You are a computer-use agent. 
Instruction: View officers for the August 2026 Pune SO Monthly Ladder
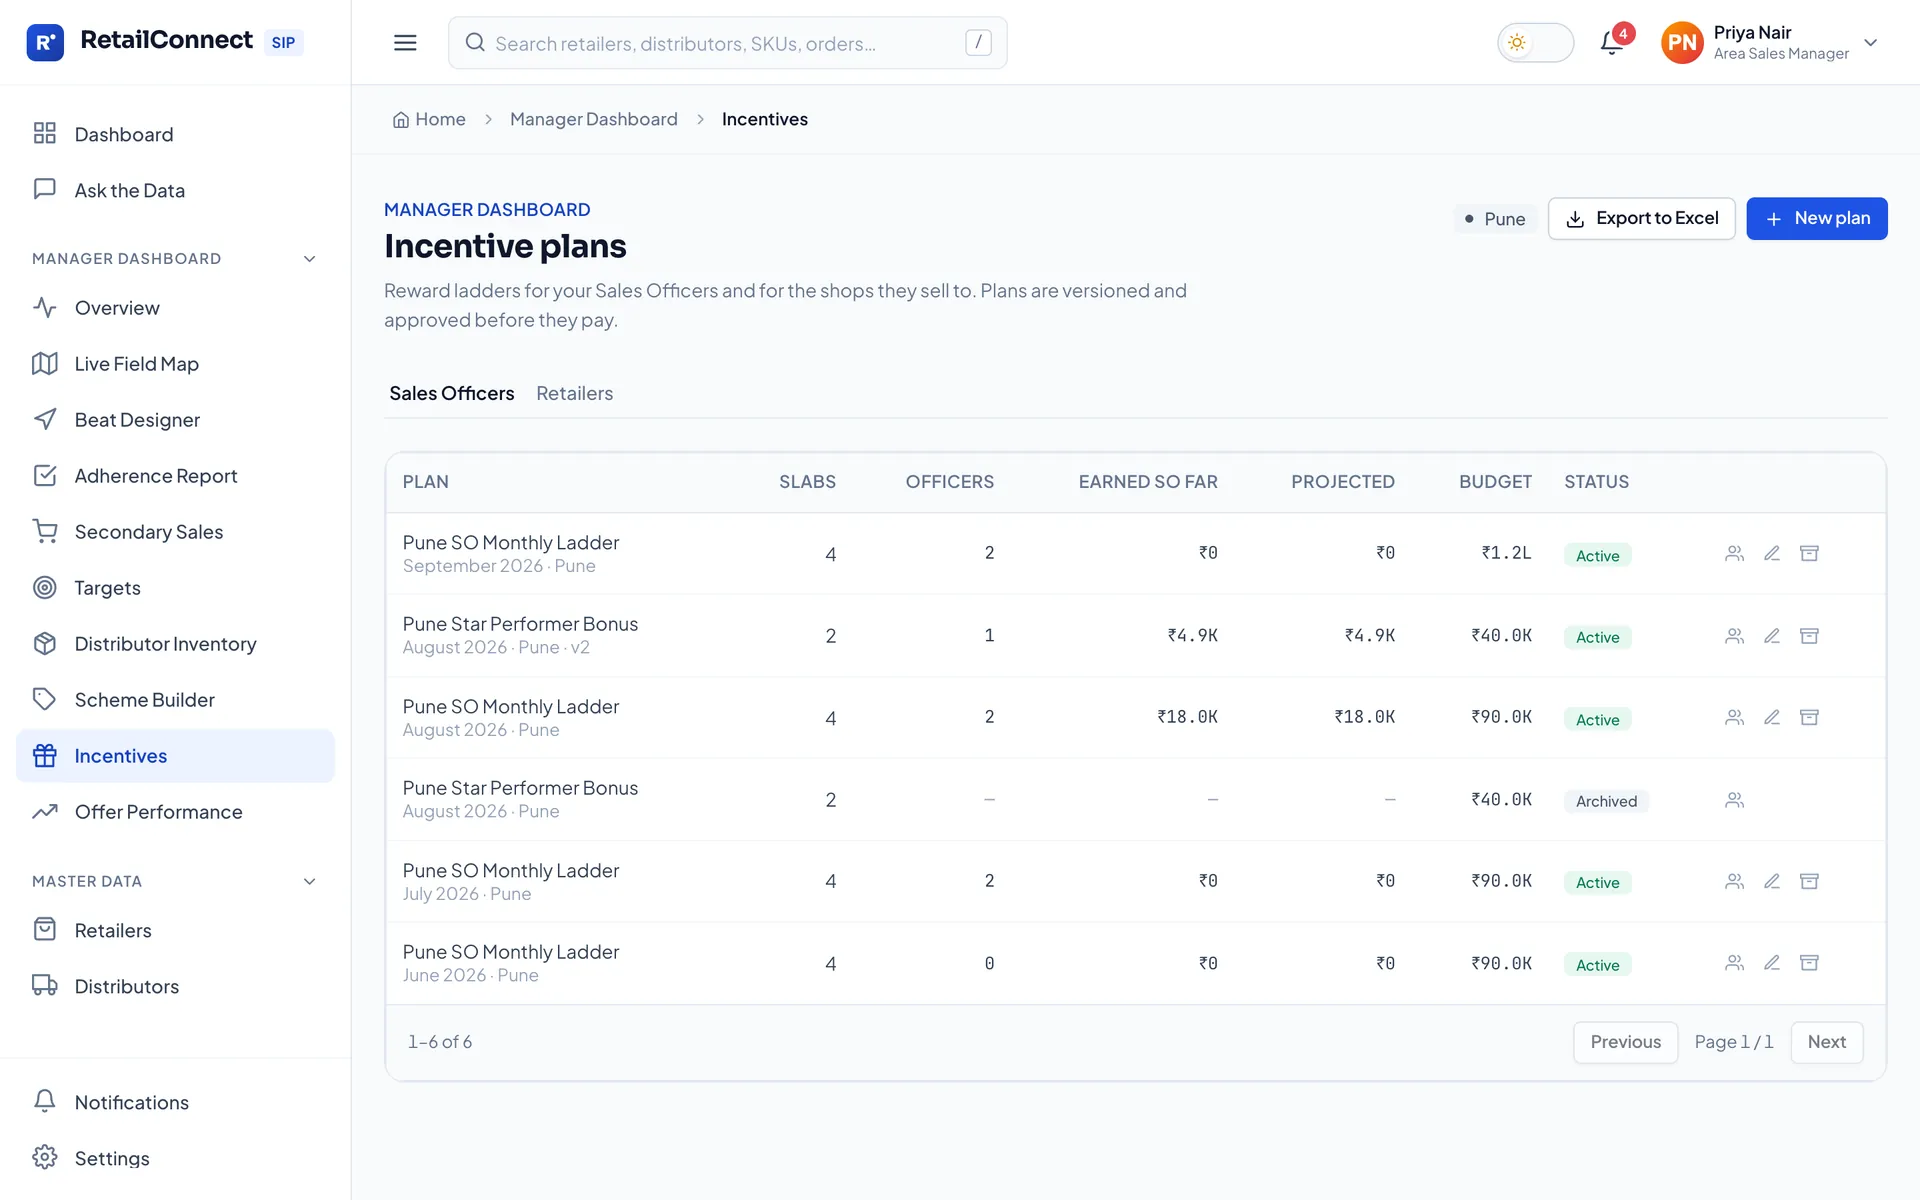[x=1734, y=717]
